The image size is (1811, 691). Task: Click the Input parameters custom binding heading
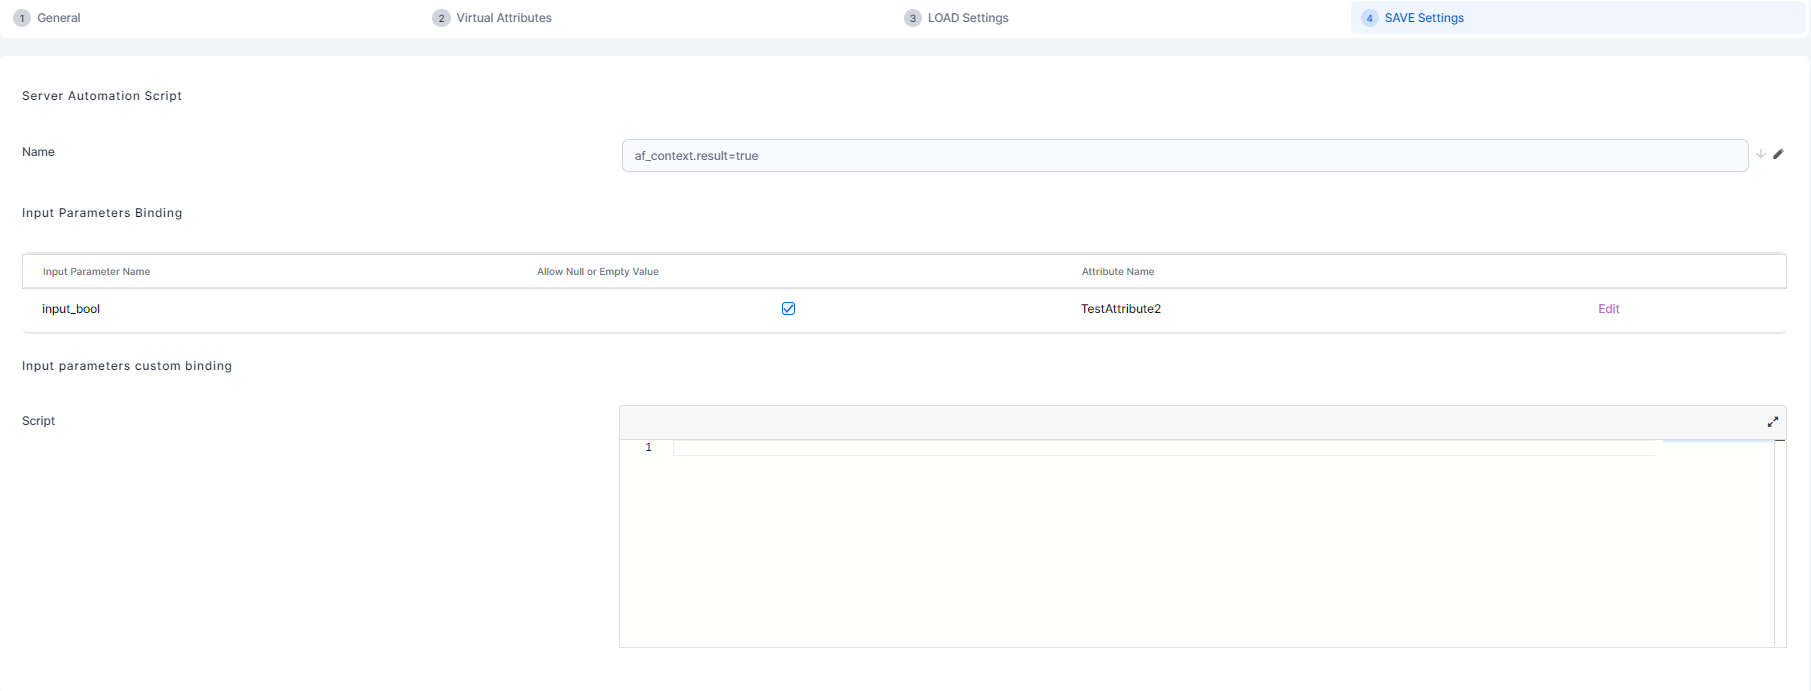click(x=127, y=366)
